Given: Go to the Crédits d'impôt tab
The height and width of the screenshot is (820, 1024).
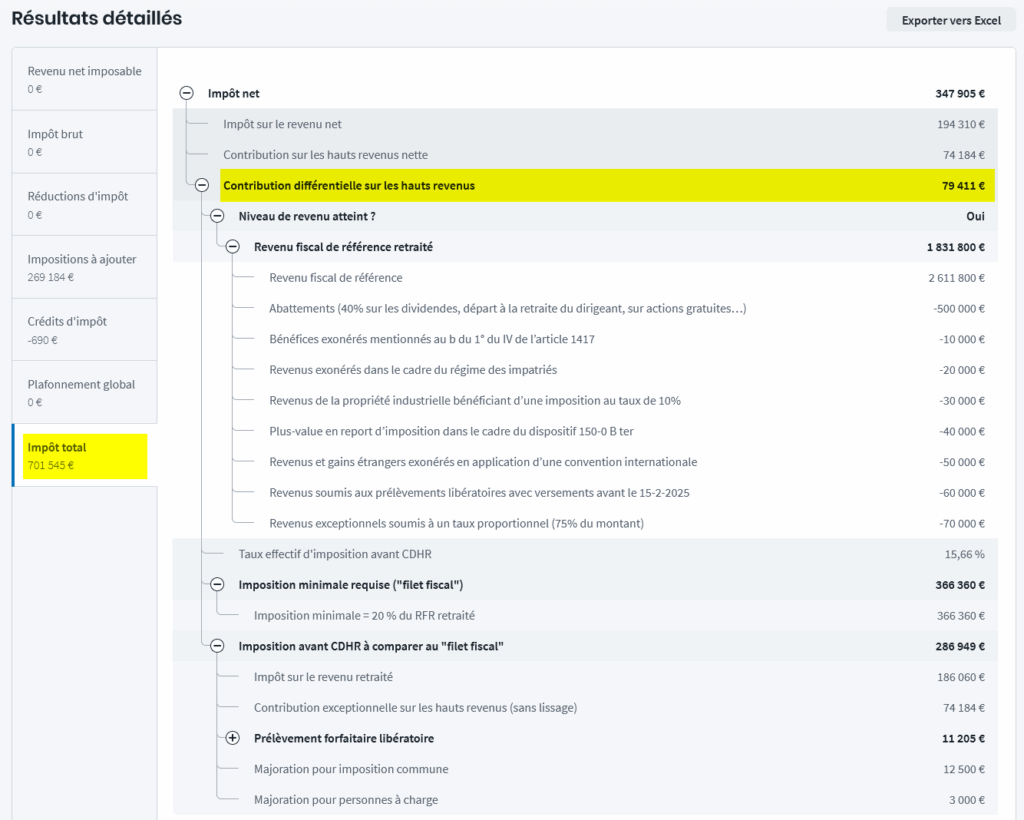Looking at the screenshot, I should click(x=84, y=329).
